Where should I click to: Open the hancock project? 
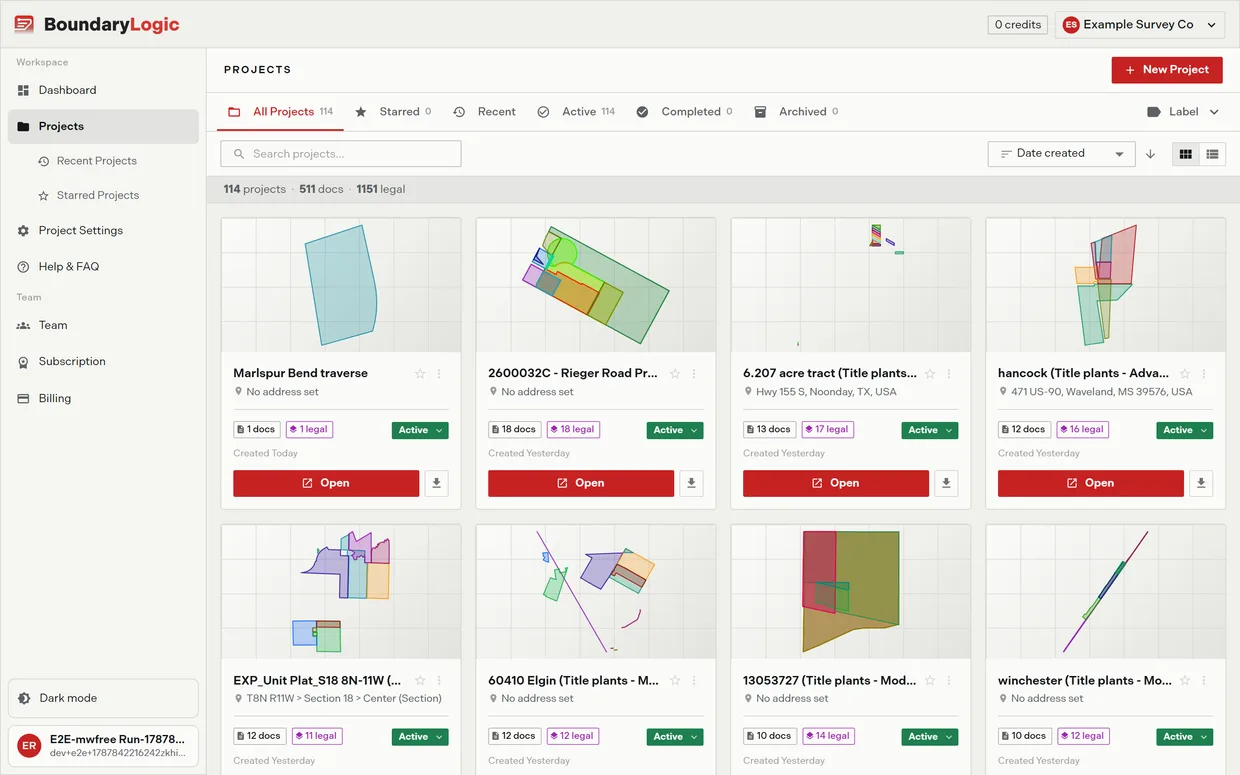tap(1091, 483)
